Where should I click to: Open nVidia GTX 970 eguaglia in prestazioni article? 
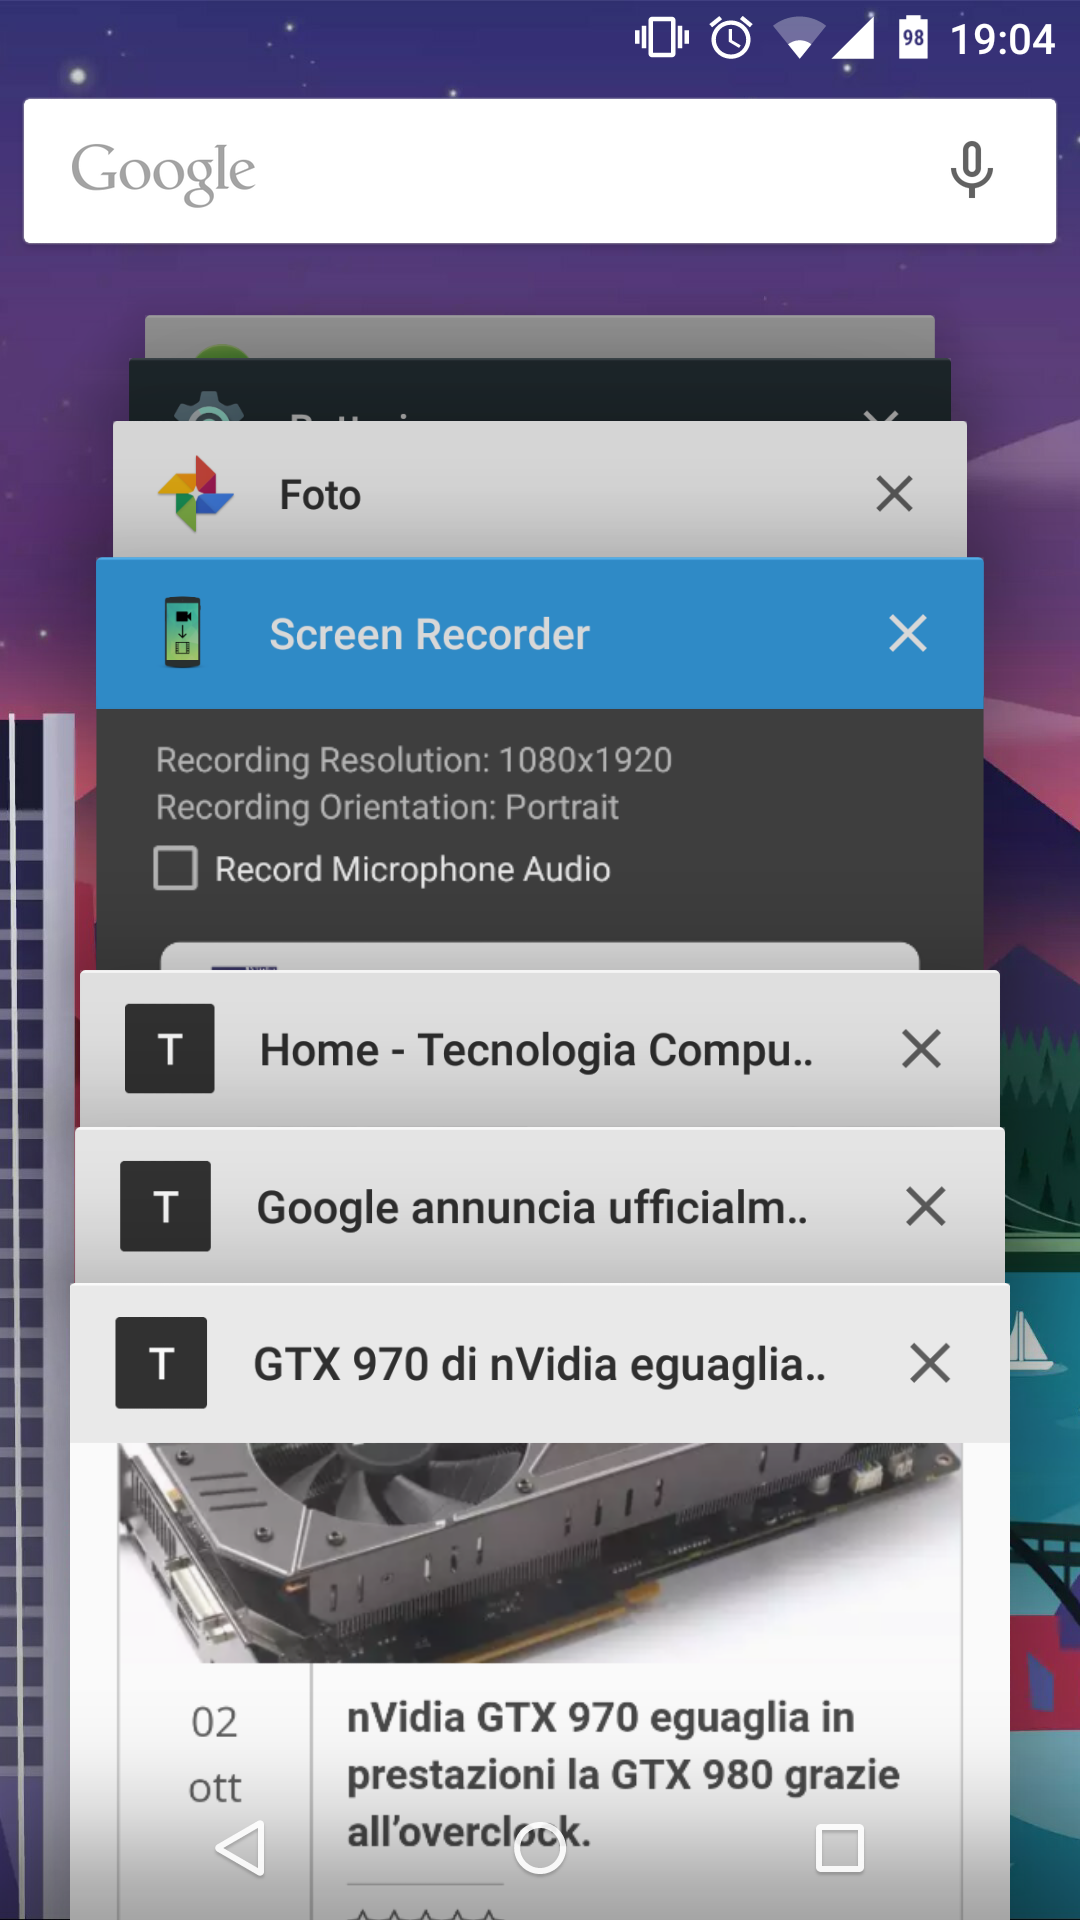tap(623, 1774)
